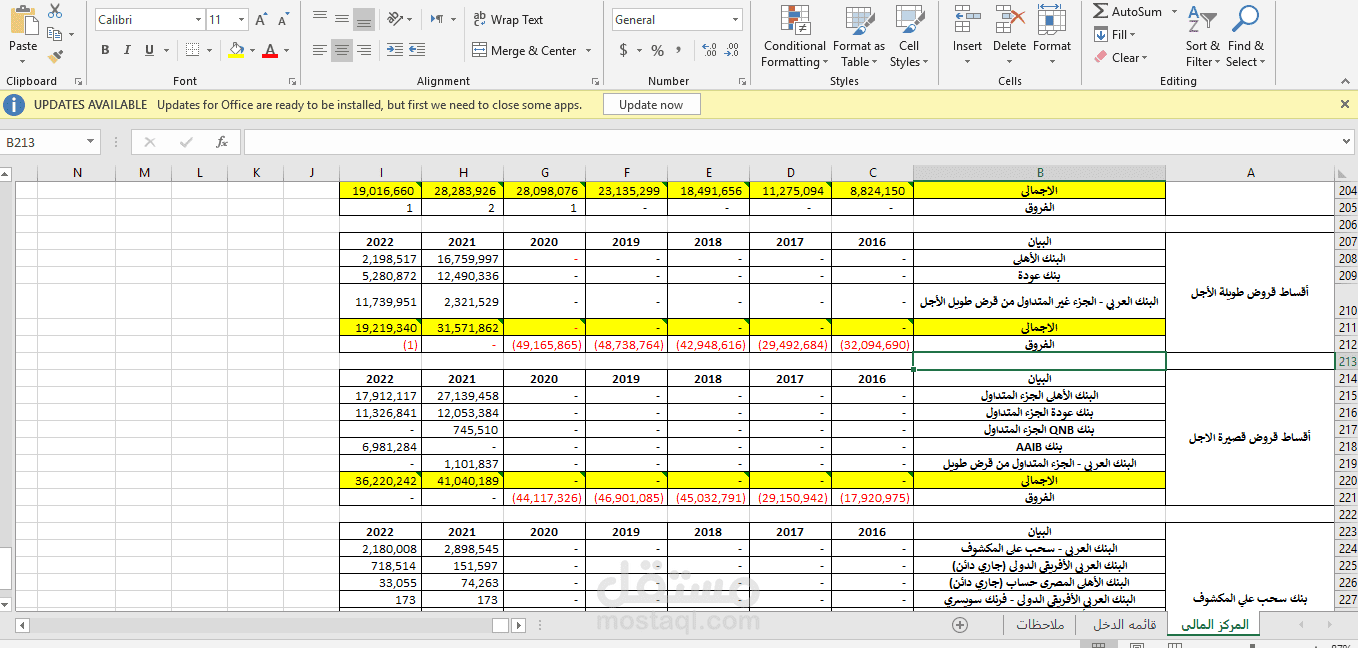
Task: Apply red Font Color
Action: point(269,50)
